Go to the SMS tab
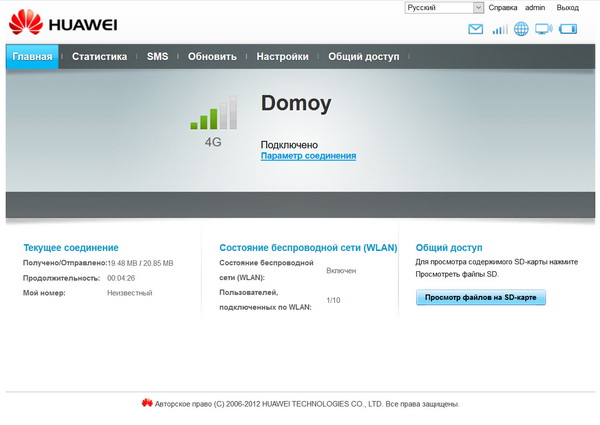This screenshot has height=425, width=600. coord(157,57)
